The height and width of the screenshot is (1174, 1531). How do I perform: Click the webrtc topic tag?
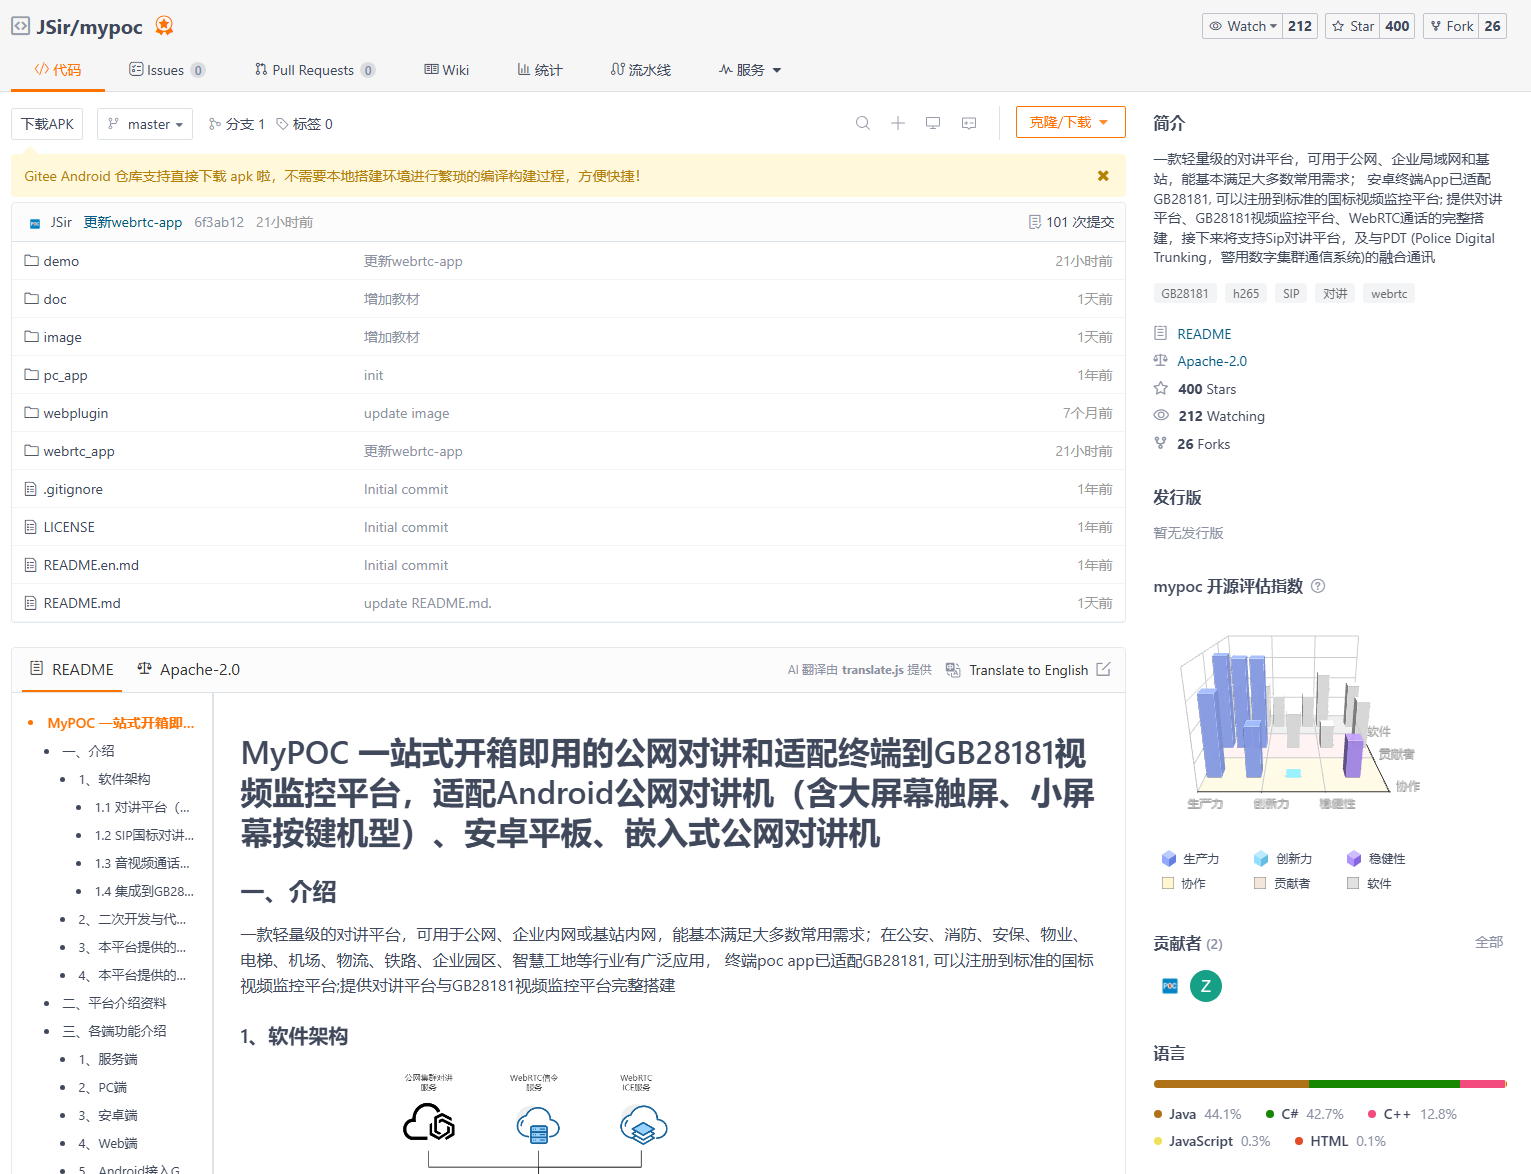pos(1389,294)
